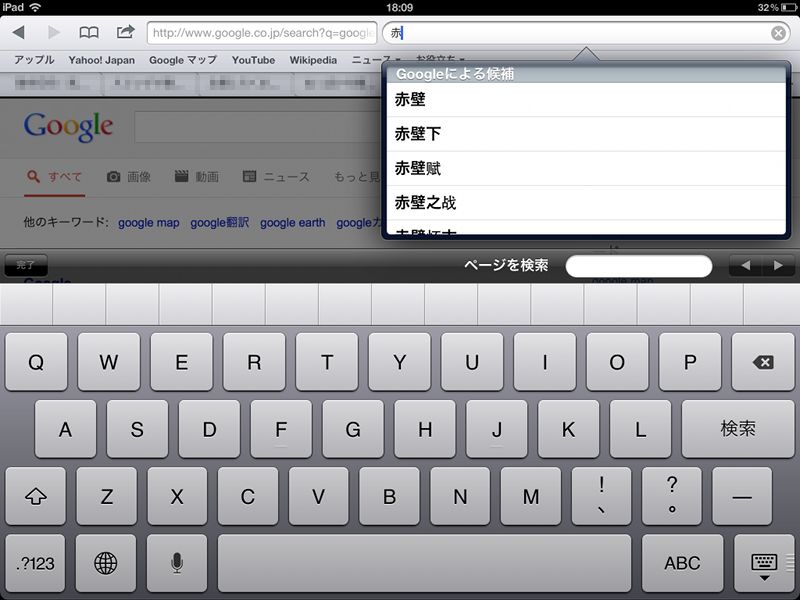Tap the shift arrow key
The height and width of the screenshot is (600, 800).
[35, 496]
